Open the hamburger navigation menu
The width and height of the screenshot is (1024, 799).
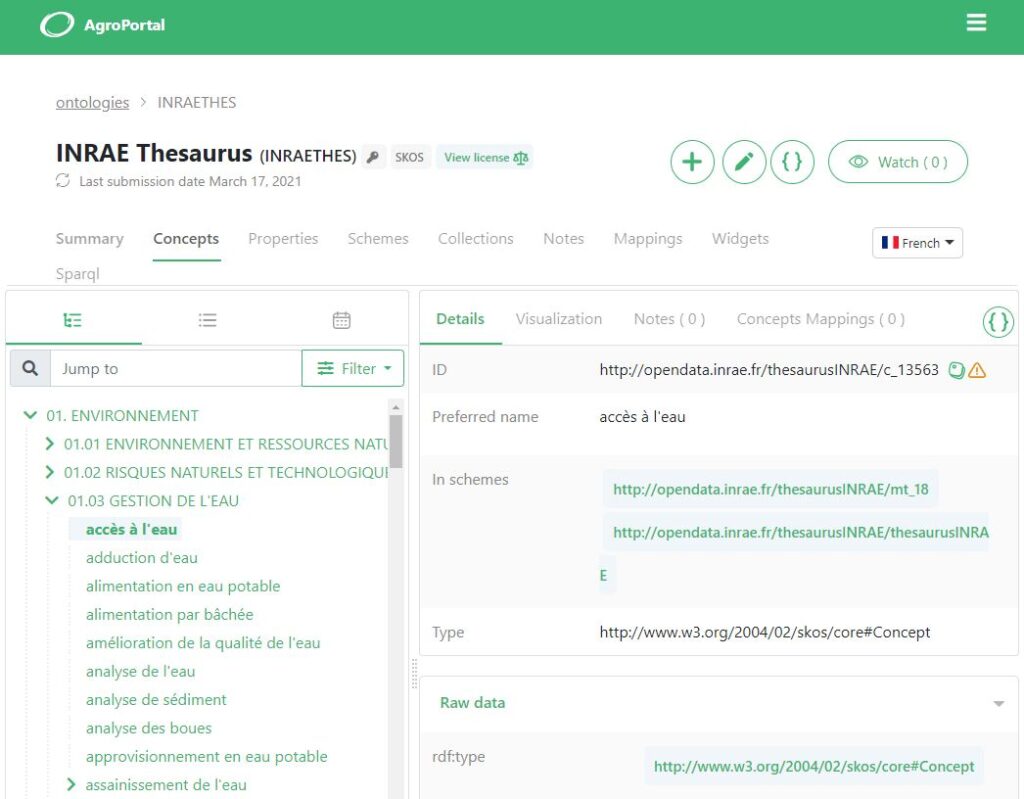pos(976,23)
